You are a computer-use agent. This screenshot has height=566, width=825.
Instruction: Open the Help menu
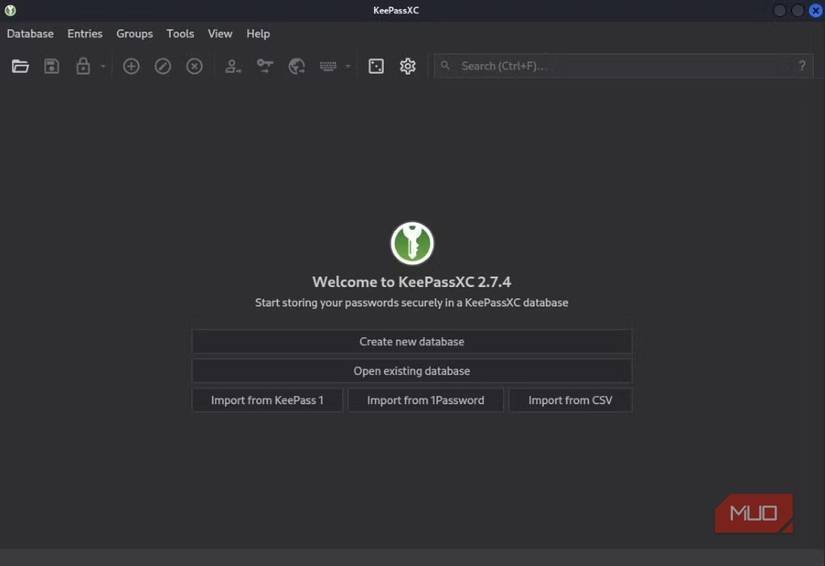coord(258,34)
